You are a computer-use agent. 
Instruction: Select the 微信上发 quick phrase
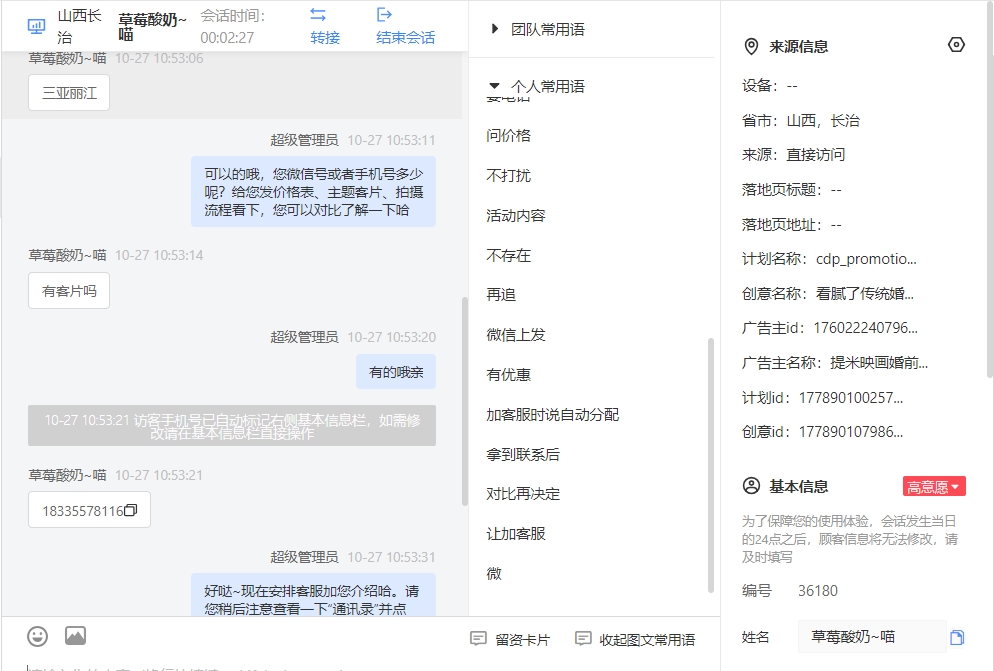tap(515, 335)
